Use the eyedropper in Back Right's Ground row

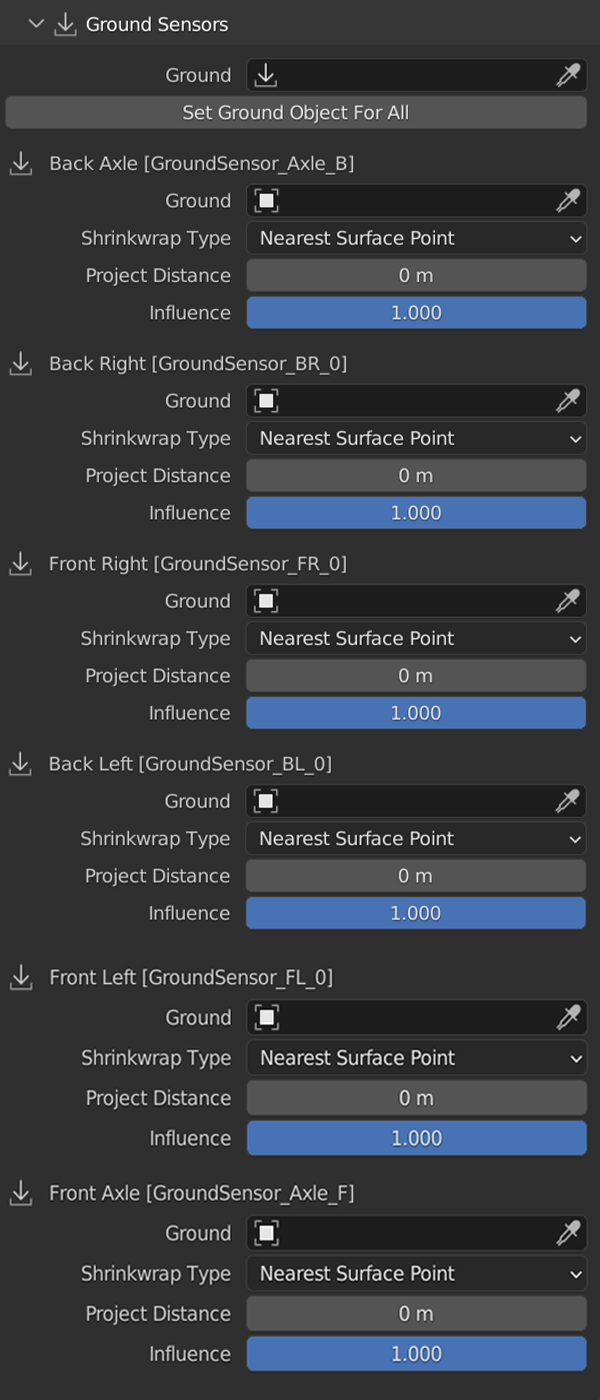point(568,400)
